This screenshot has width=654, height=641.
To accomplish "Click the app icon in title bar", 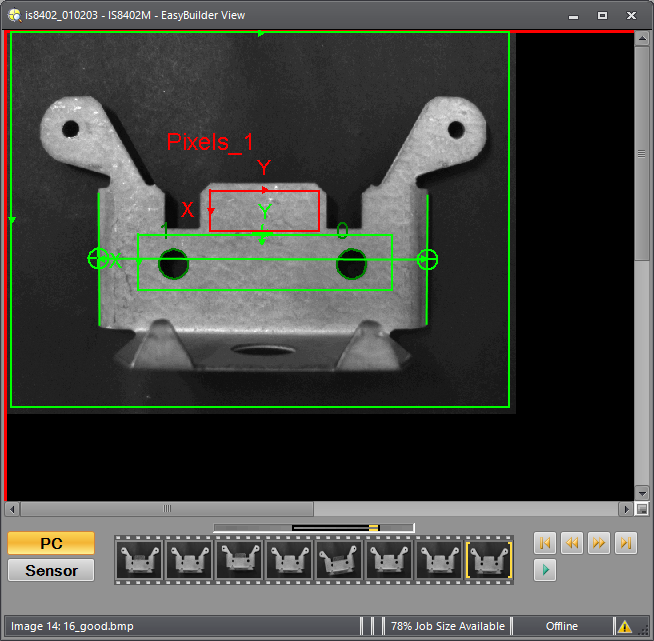I will pos(12,15).
